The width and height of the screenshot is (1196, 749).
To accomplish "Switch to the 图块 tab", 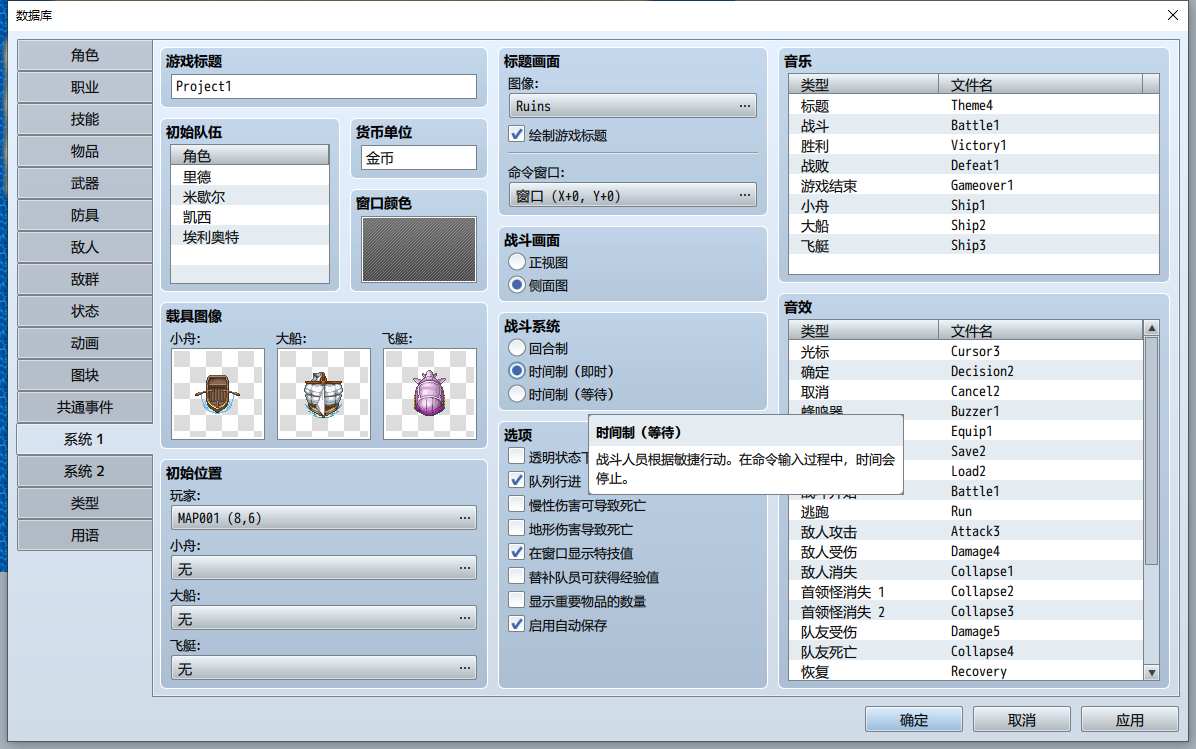I will [85, 375].
